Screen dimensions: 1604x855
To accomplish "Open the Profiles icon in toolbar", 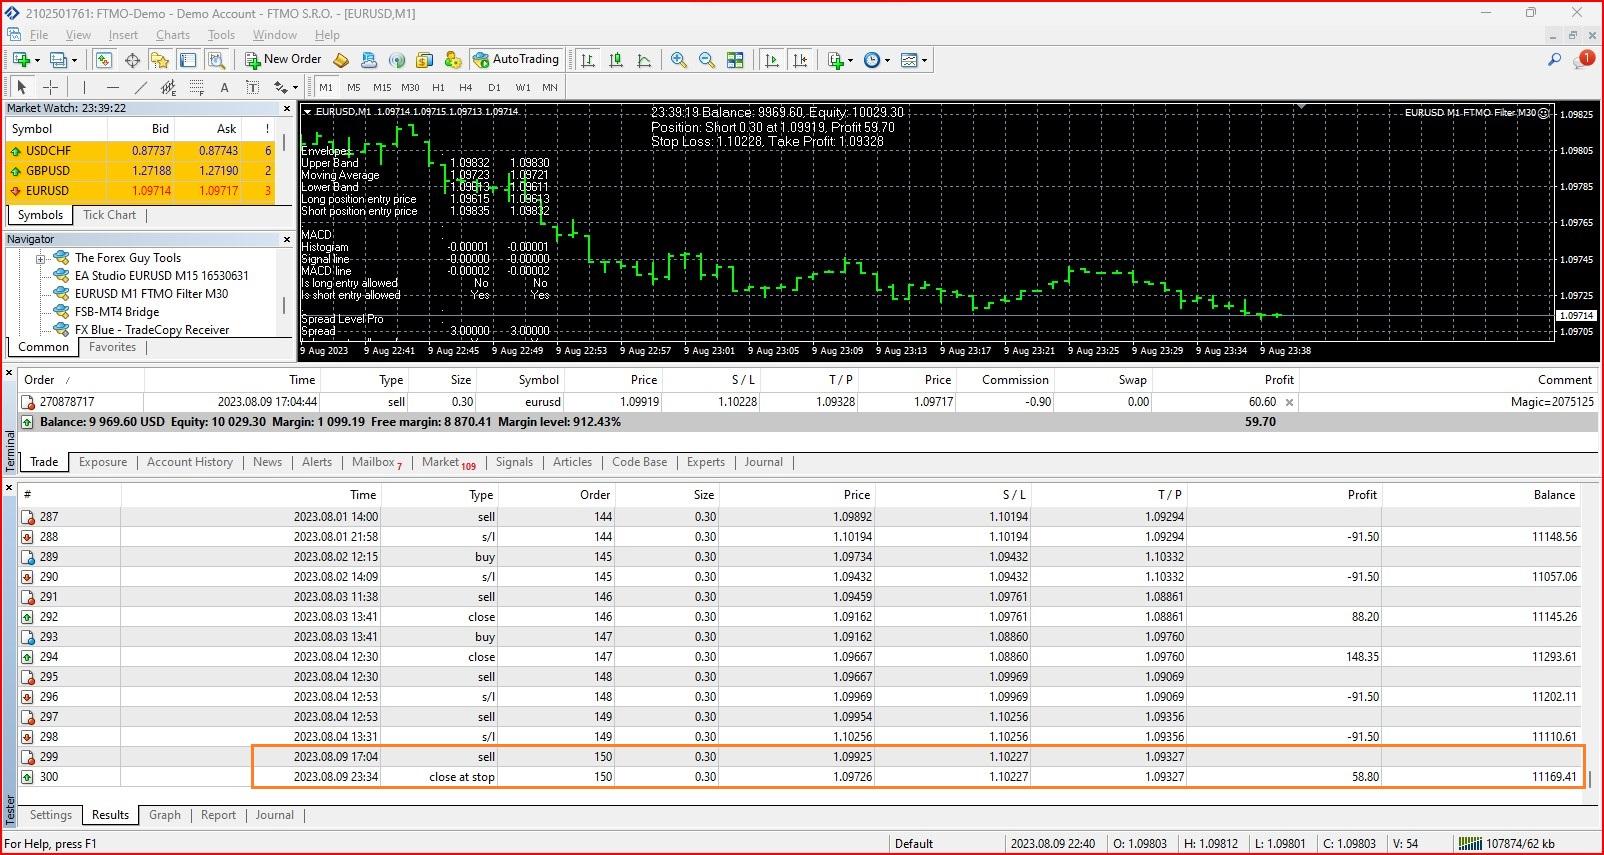I will (59, 60).
